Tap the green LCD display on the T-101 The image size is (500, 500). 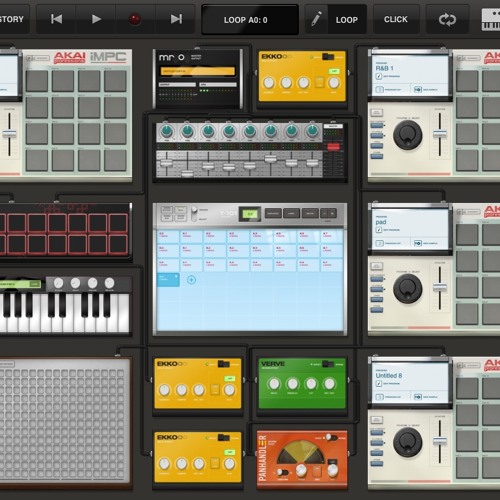pos(250,214)
